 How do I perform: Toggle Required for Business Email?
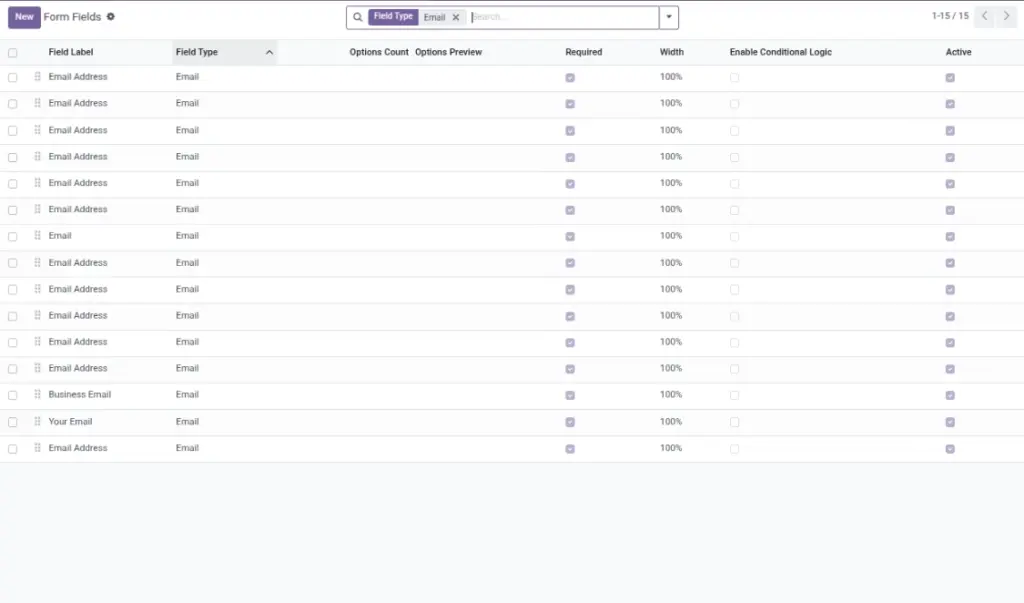pyautogui.click(x=570, y=395)
